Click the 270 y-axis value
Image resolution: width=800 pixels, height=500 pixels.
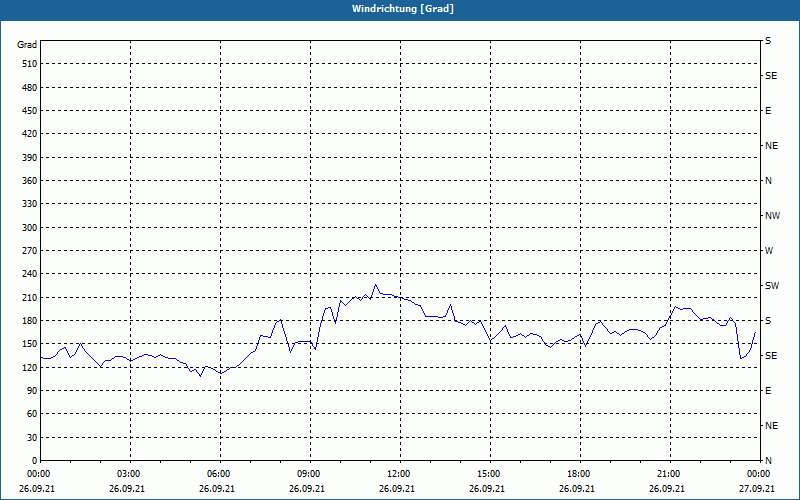(x=30, y=251)
